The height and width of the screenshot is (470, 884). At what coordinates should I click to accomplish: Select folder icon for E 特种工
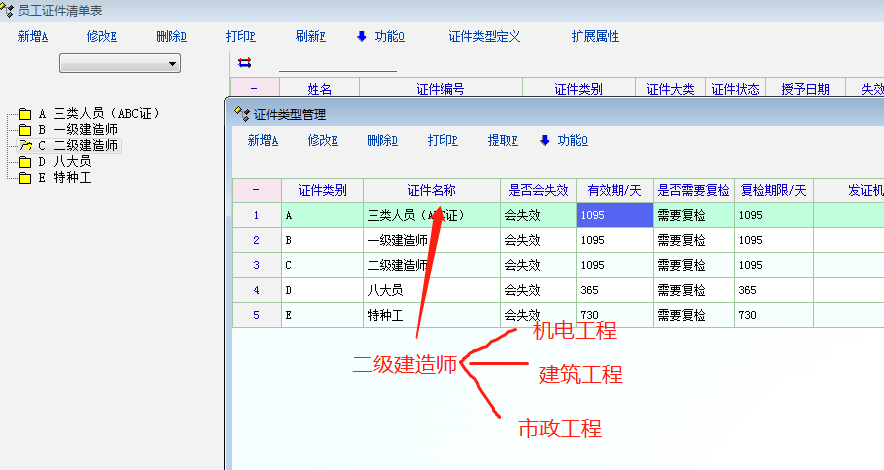click(x=25, y=178)
